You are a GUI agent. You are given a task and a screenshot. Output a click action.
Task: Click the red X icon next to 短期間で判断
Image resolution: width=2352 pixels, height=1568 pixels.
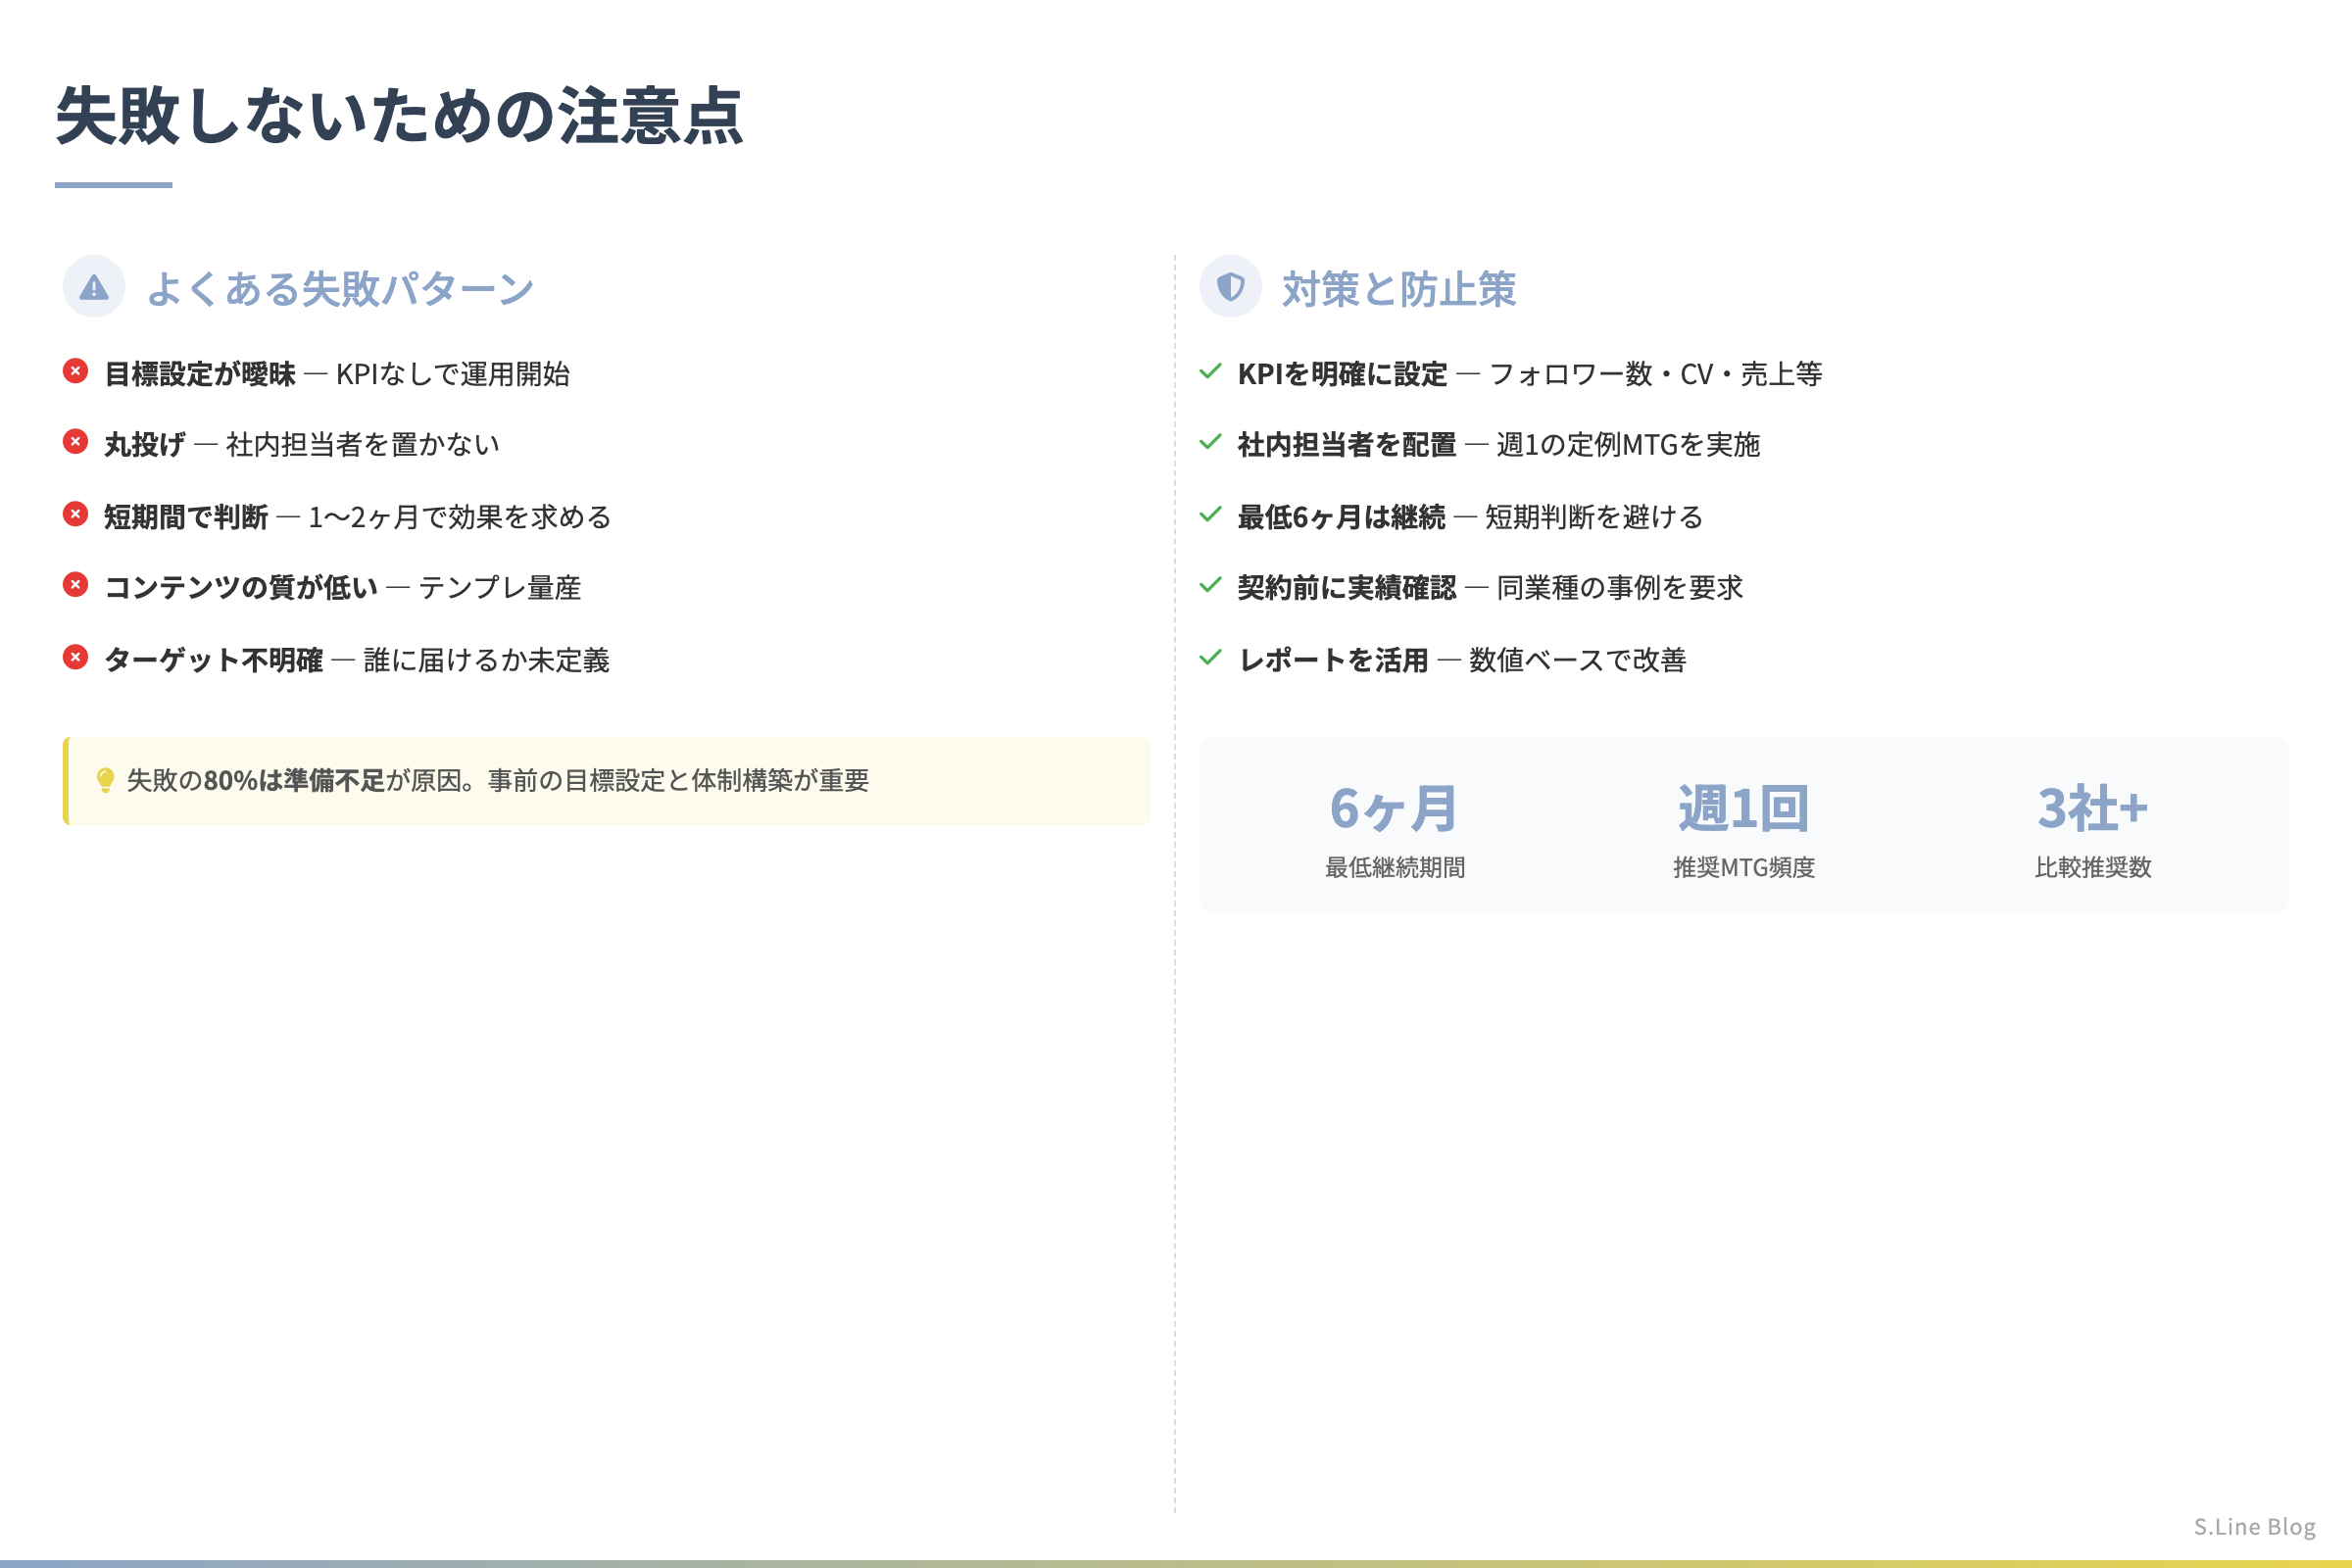click(x=75, y=514)
